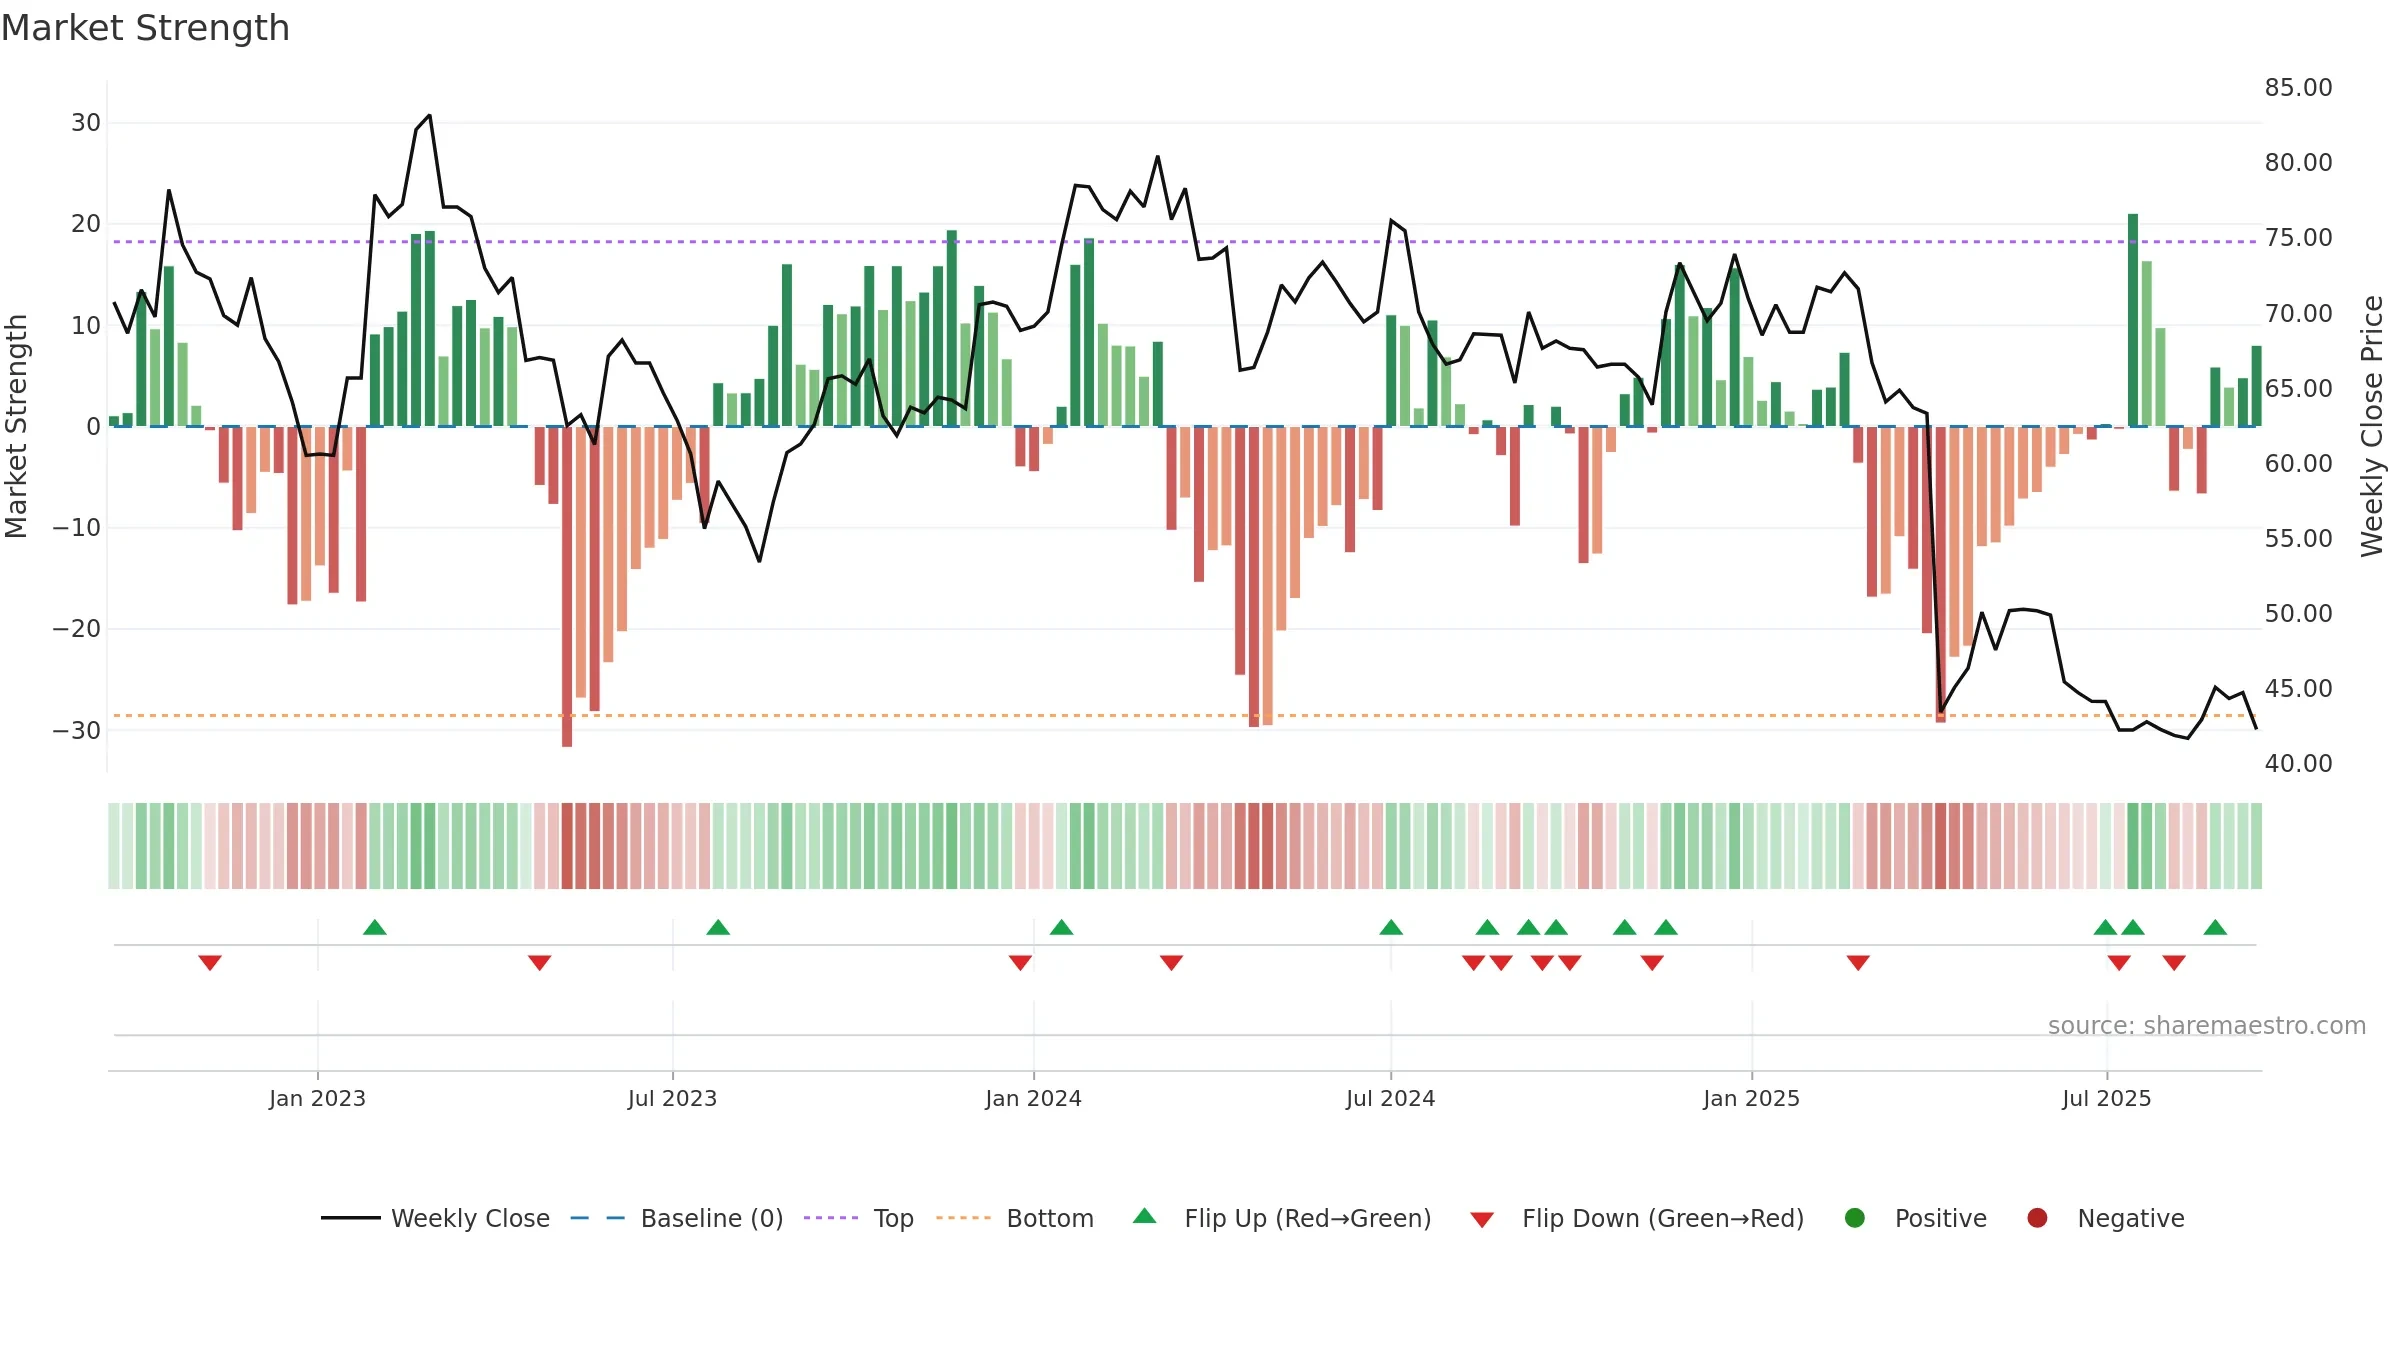Click the Jan 2025 x-axis label
This screenshot has width=2400, height=1350.
1751,1098
